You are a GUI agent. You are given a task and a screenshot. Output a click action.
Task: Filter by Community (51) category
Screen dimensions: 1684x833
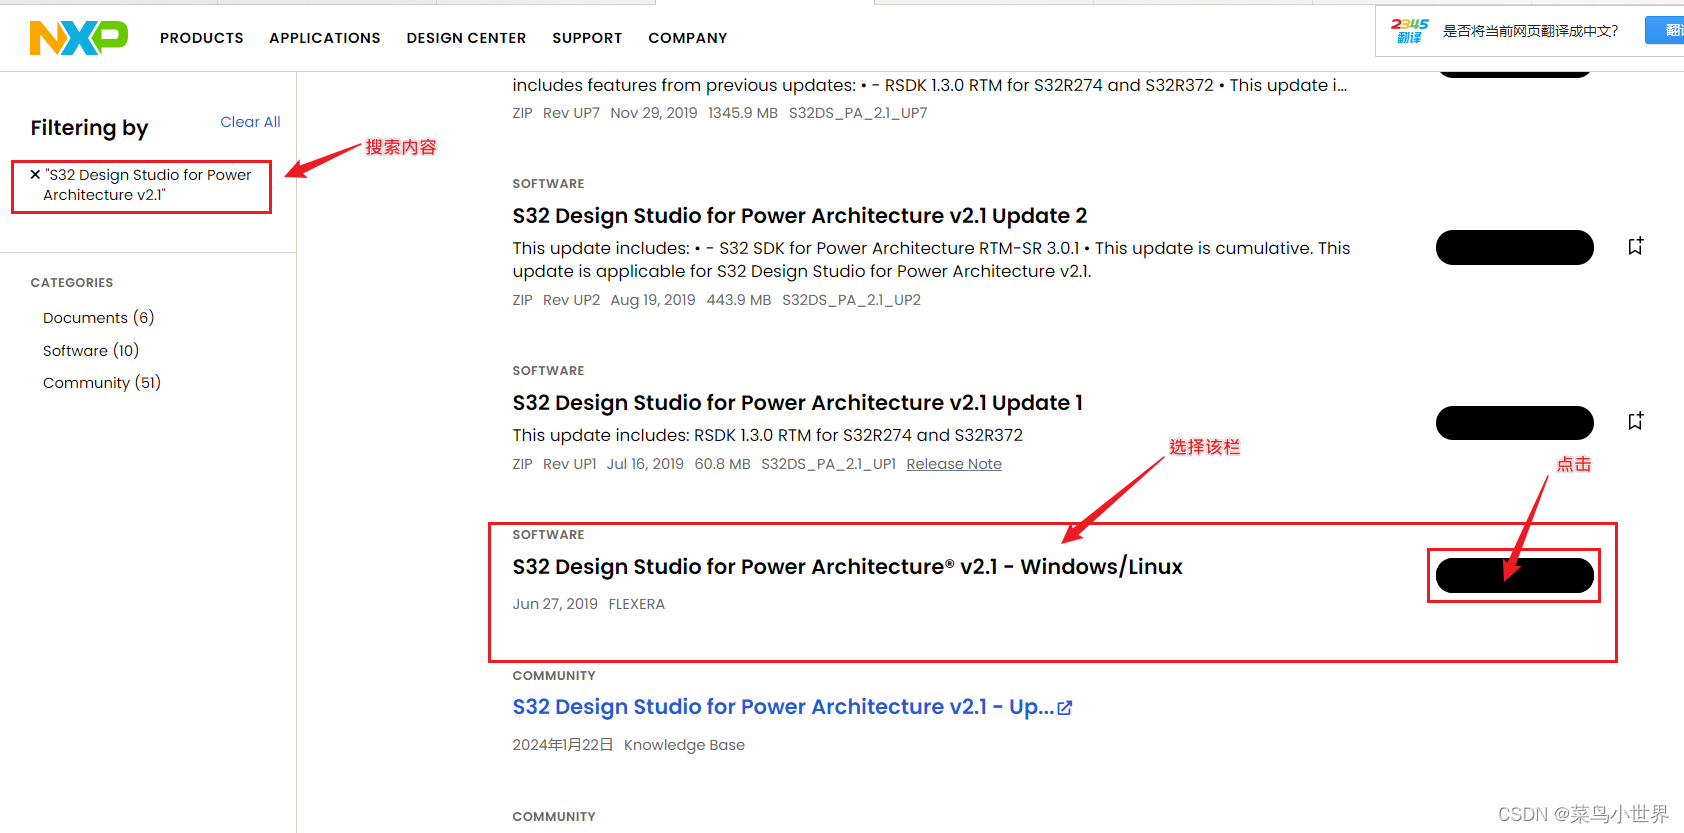click(102, 383)
